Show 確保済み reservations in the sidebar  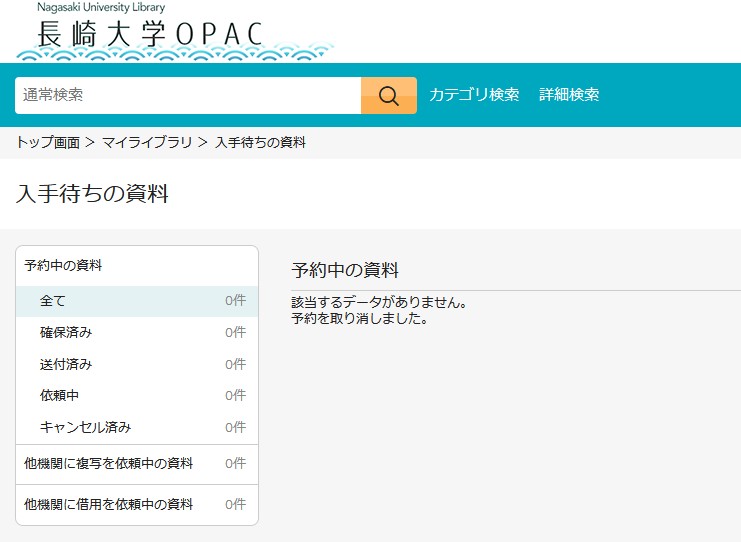(66, 332)
